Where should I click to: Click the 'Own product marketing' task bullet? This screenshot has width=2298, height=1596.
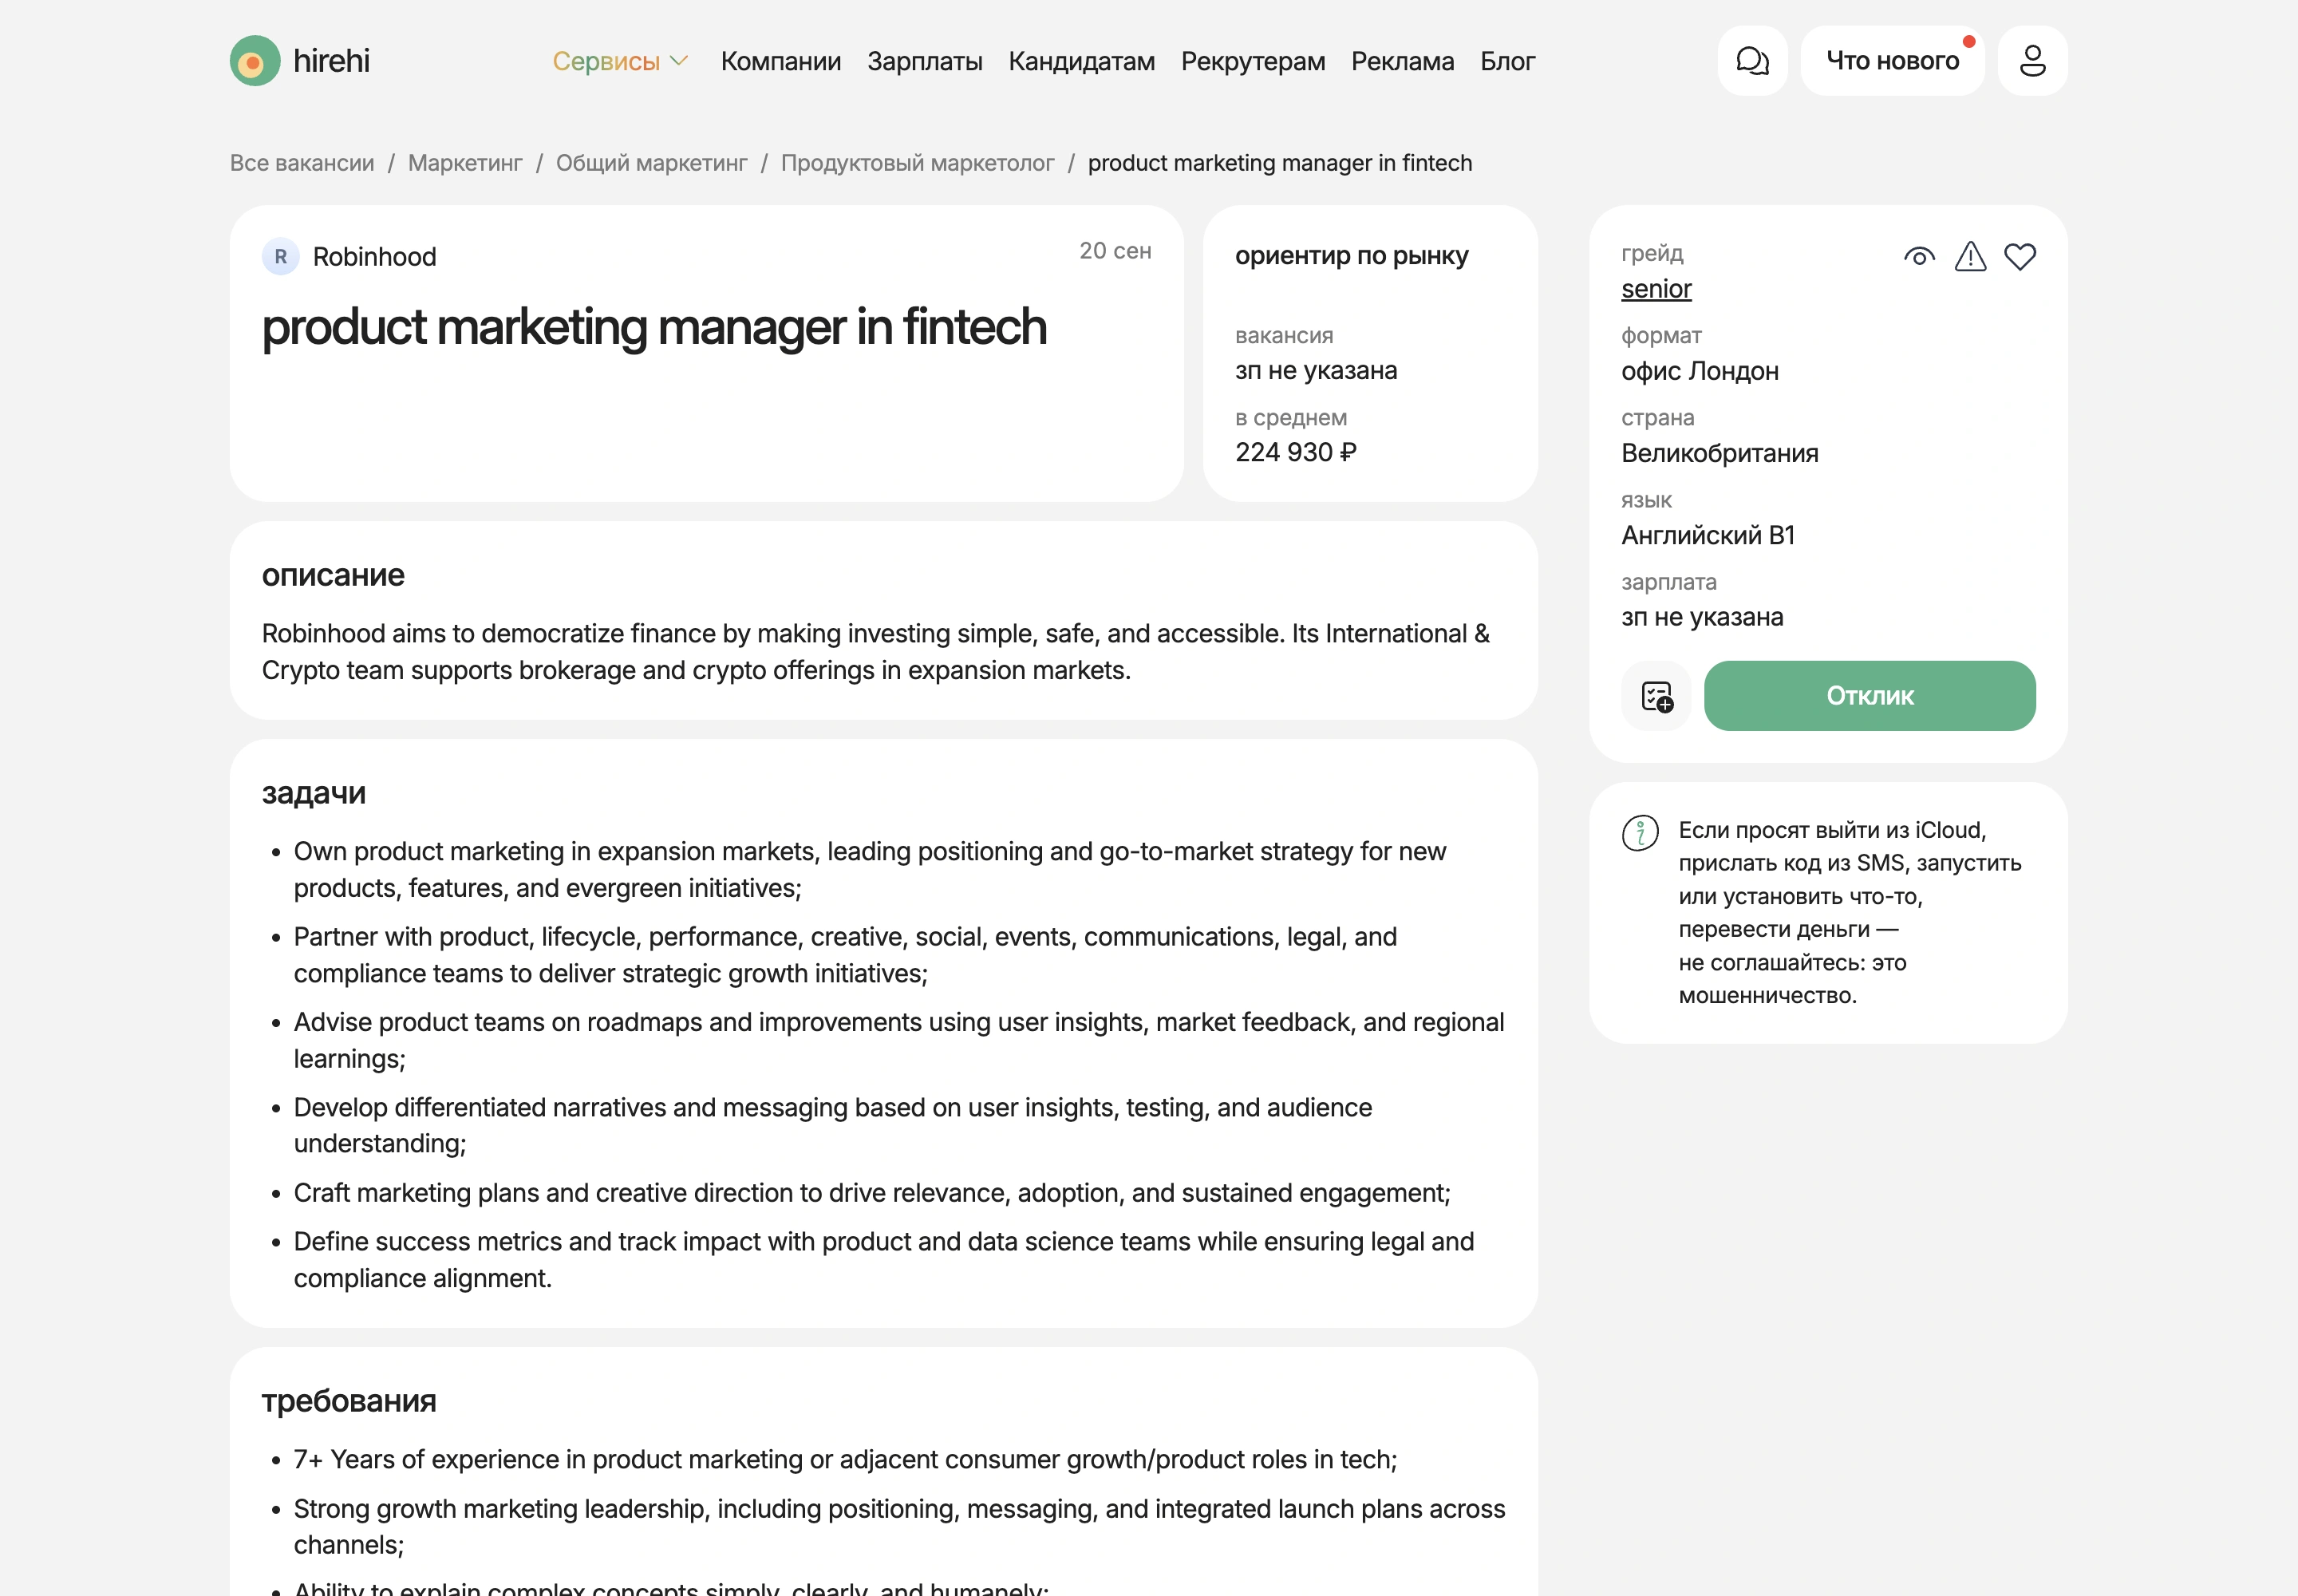pyautogui.click(x=870, y=870)
